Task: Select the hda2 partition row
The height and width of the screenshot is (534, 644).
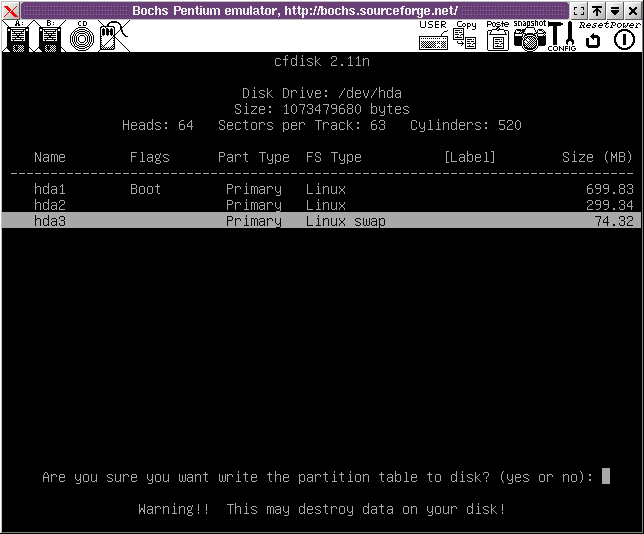Action: (x=321, y=205)
